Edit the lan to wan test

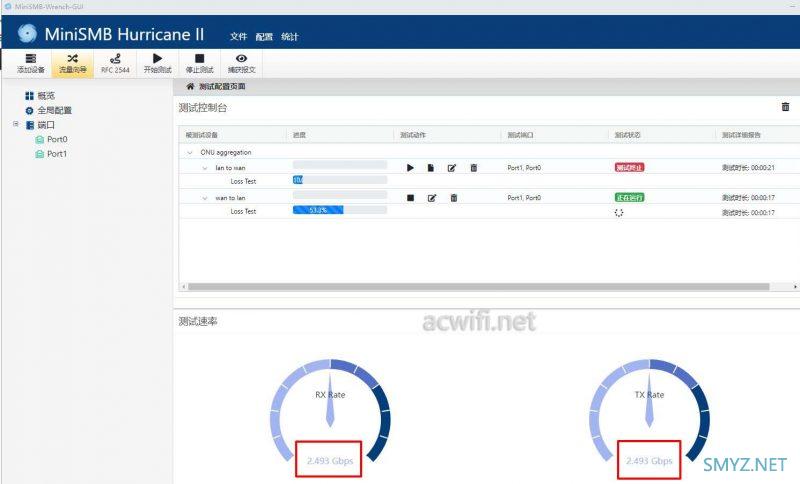pos(452,168)
